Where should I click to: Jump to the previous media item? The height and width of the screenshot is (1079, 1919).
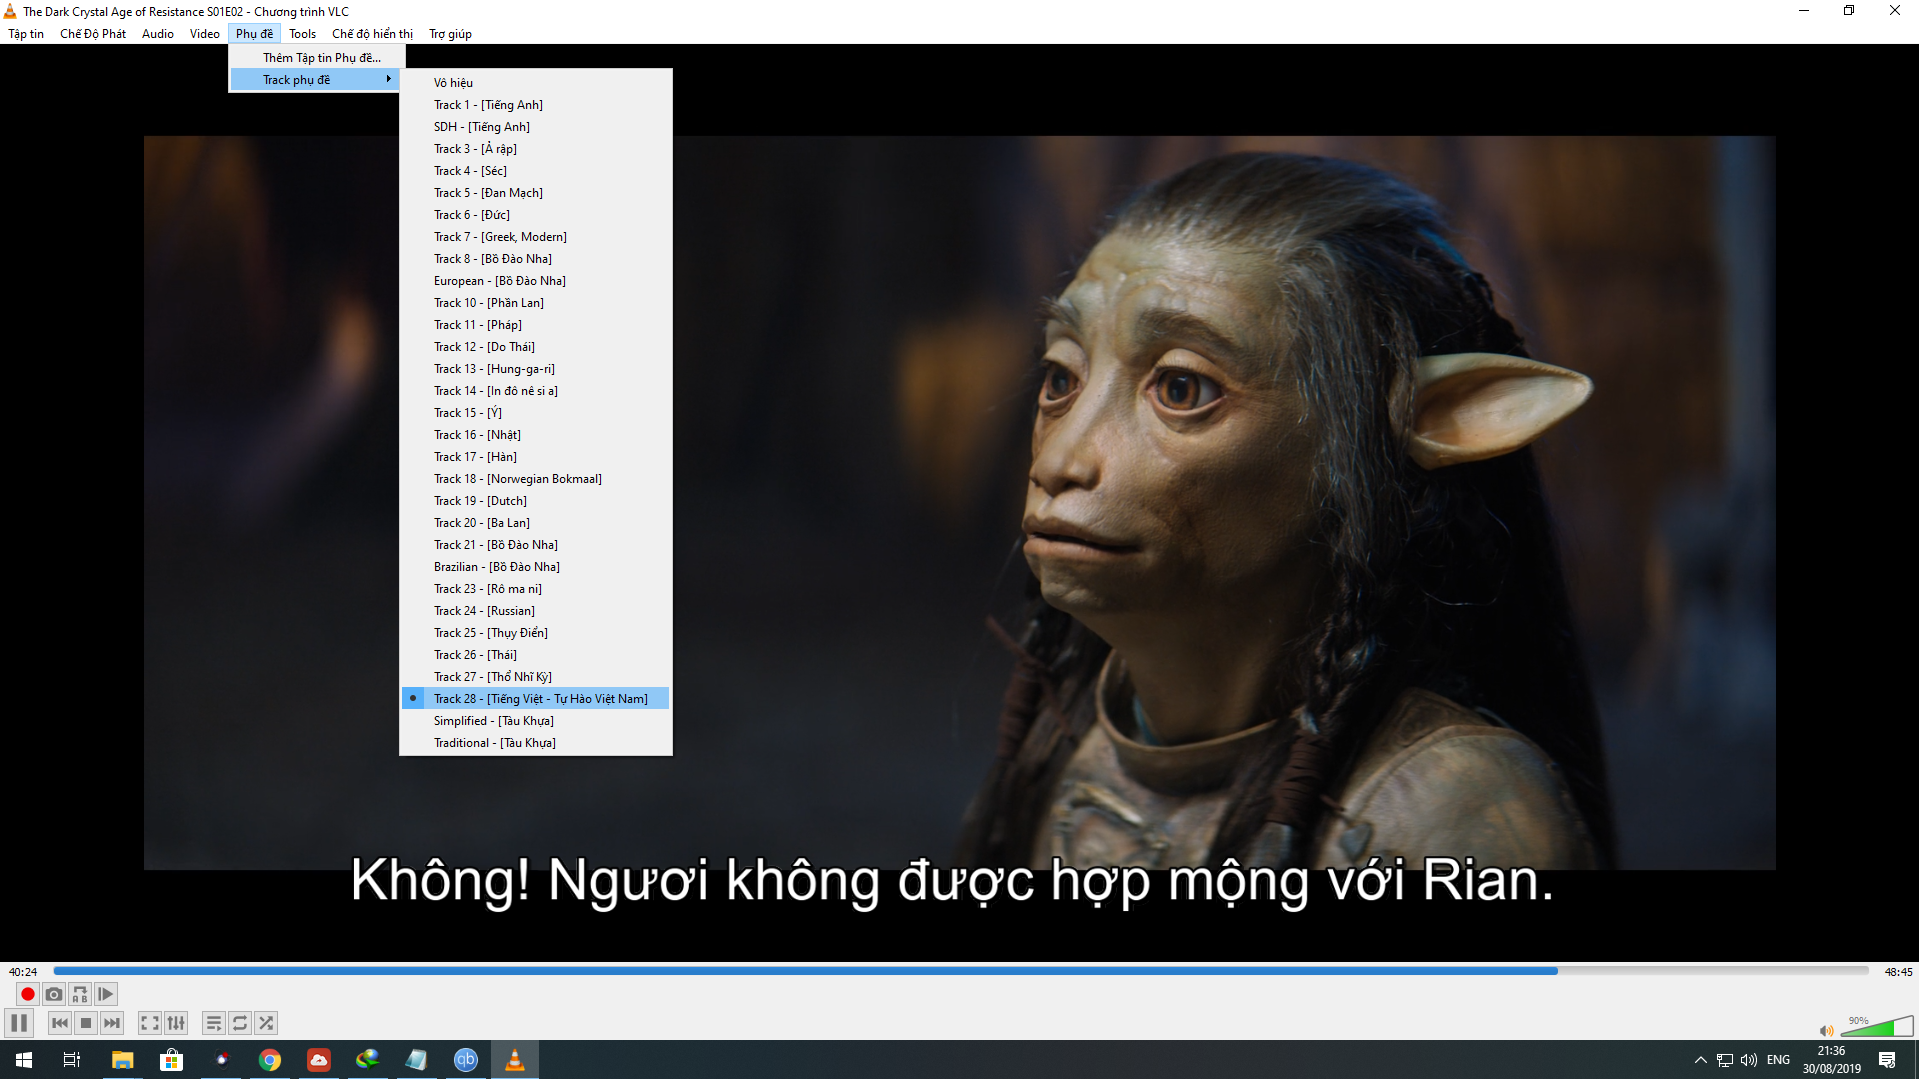click(60, 1023)
